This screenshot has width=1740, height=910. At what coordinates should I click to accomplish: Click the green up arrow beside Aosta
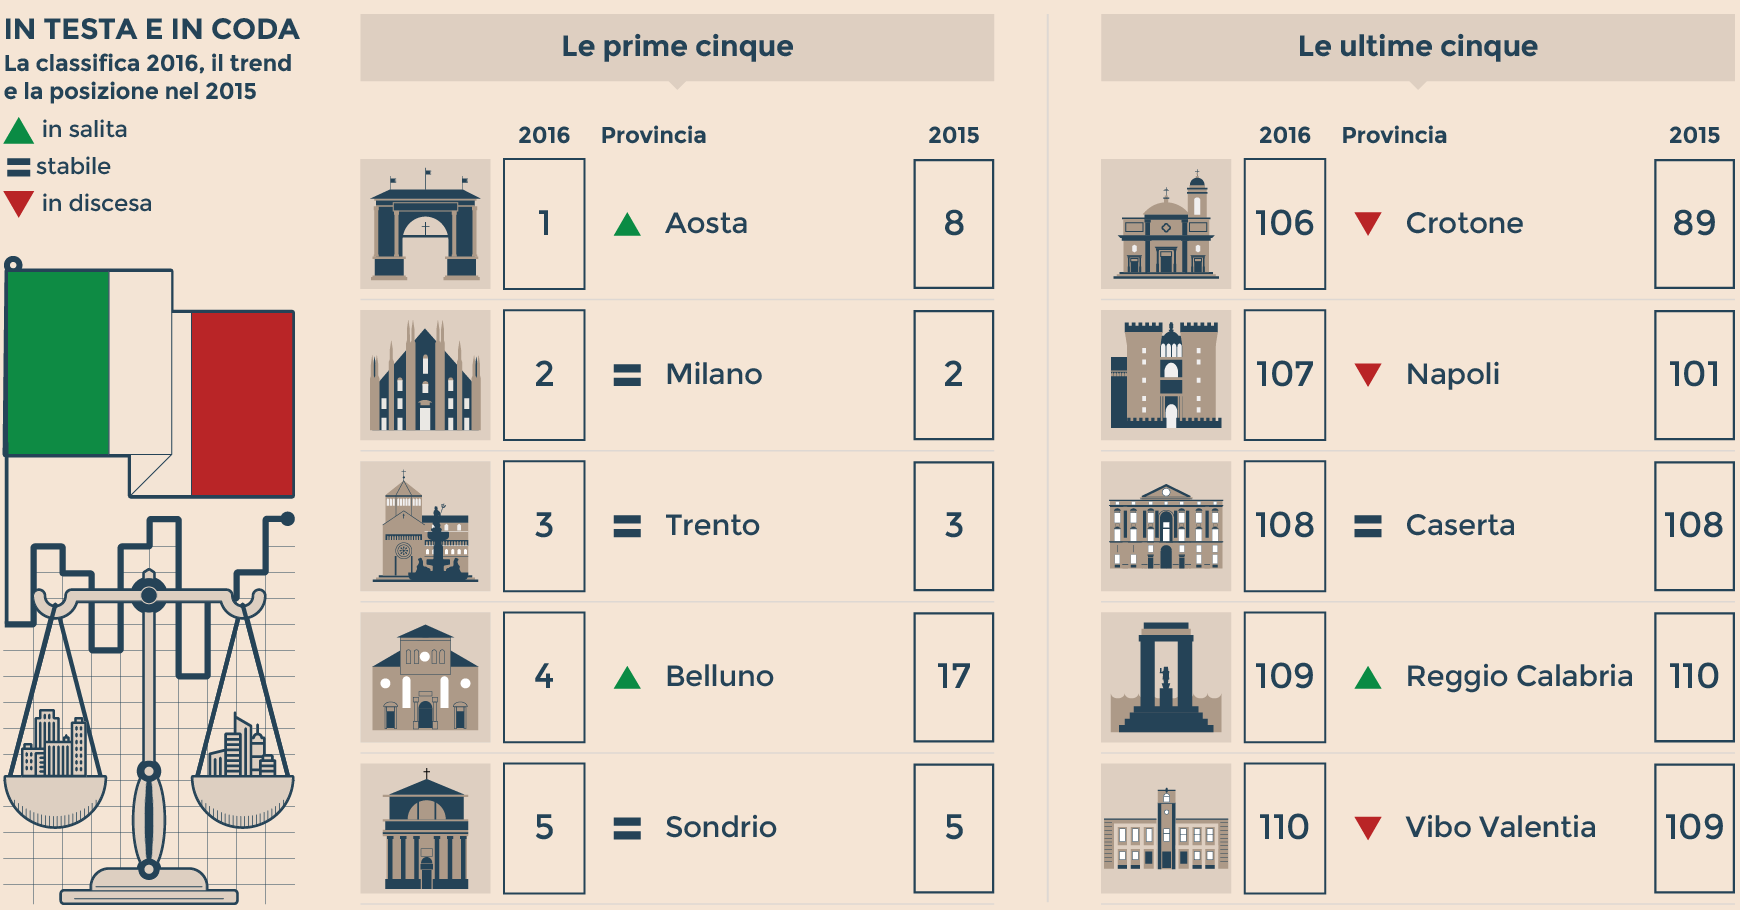coord(627,224)
